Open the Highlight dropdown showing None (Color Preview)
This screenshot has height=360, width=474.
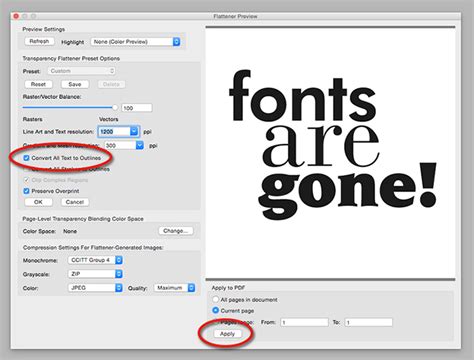point(135,42)
